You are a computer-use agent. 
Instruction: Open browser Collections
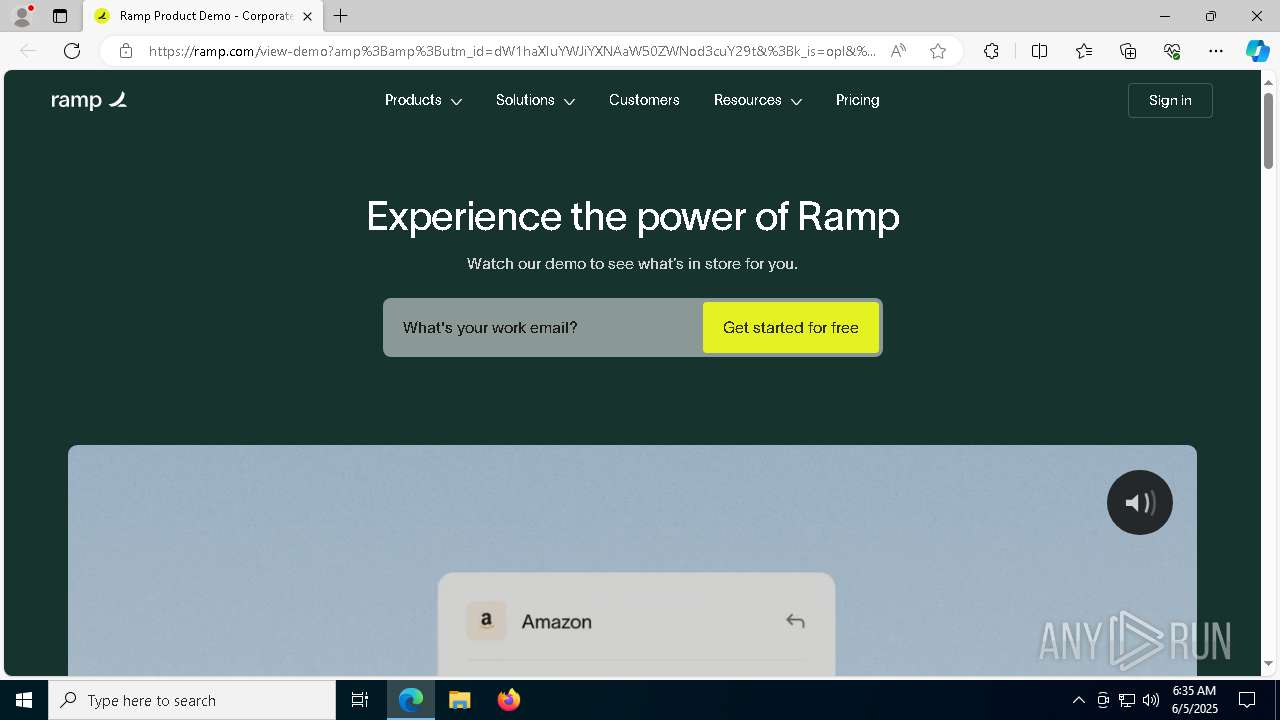click(x=1128, y=51)
